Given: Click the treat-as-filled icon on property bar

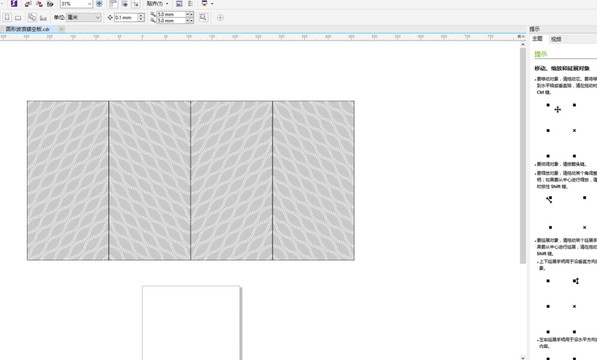Looking at the screenshot, I should click(x=203, y=18).
